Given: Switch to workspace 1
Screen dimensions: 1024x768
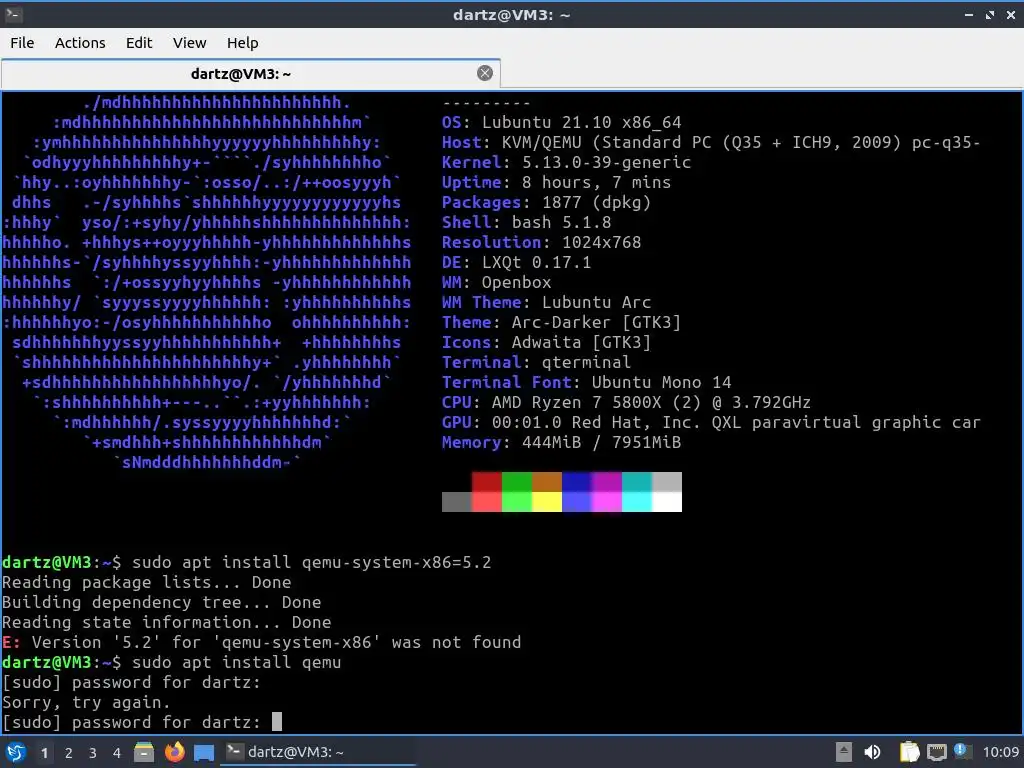Looking at the screenshot, I should coord(44,753).
